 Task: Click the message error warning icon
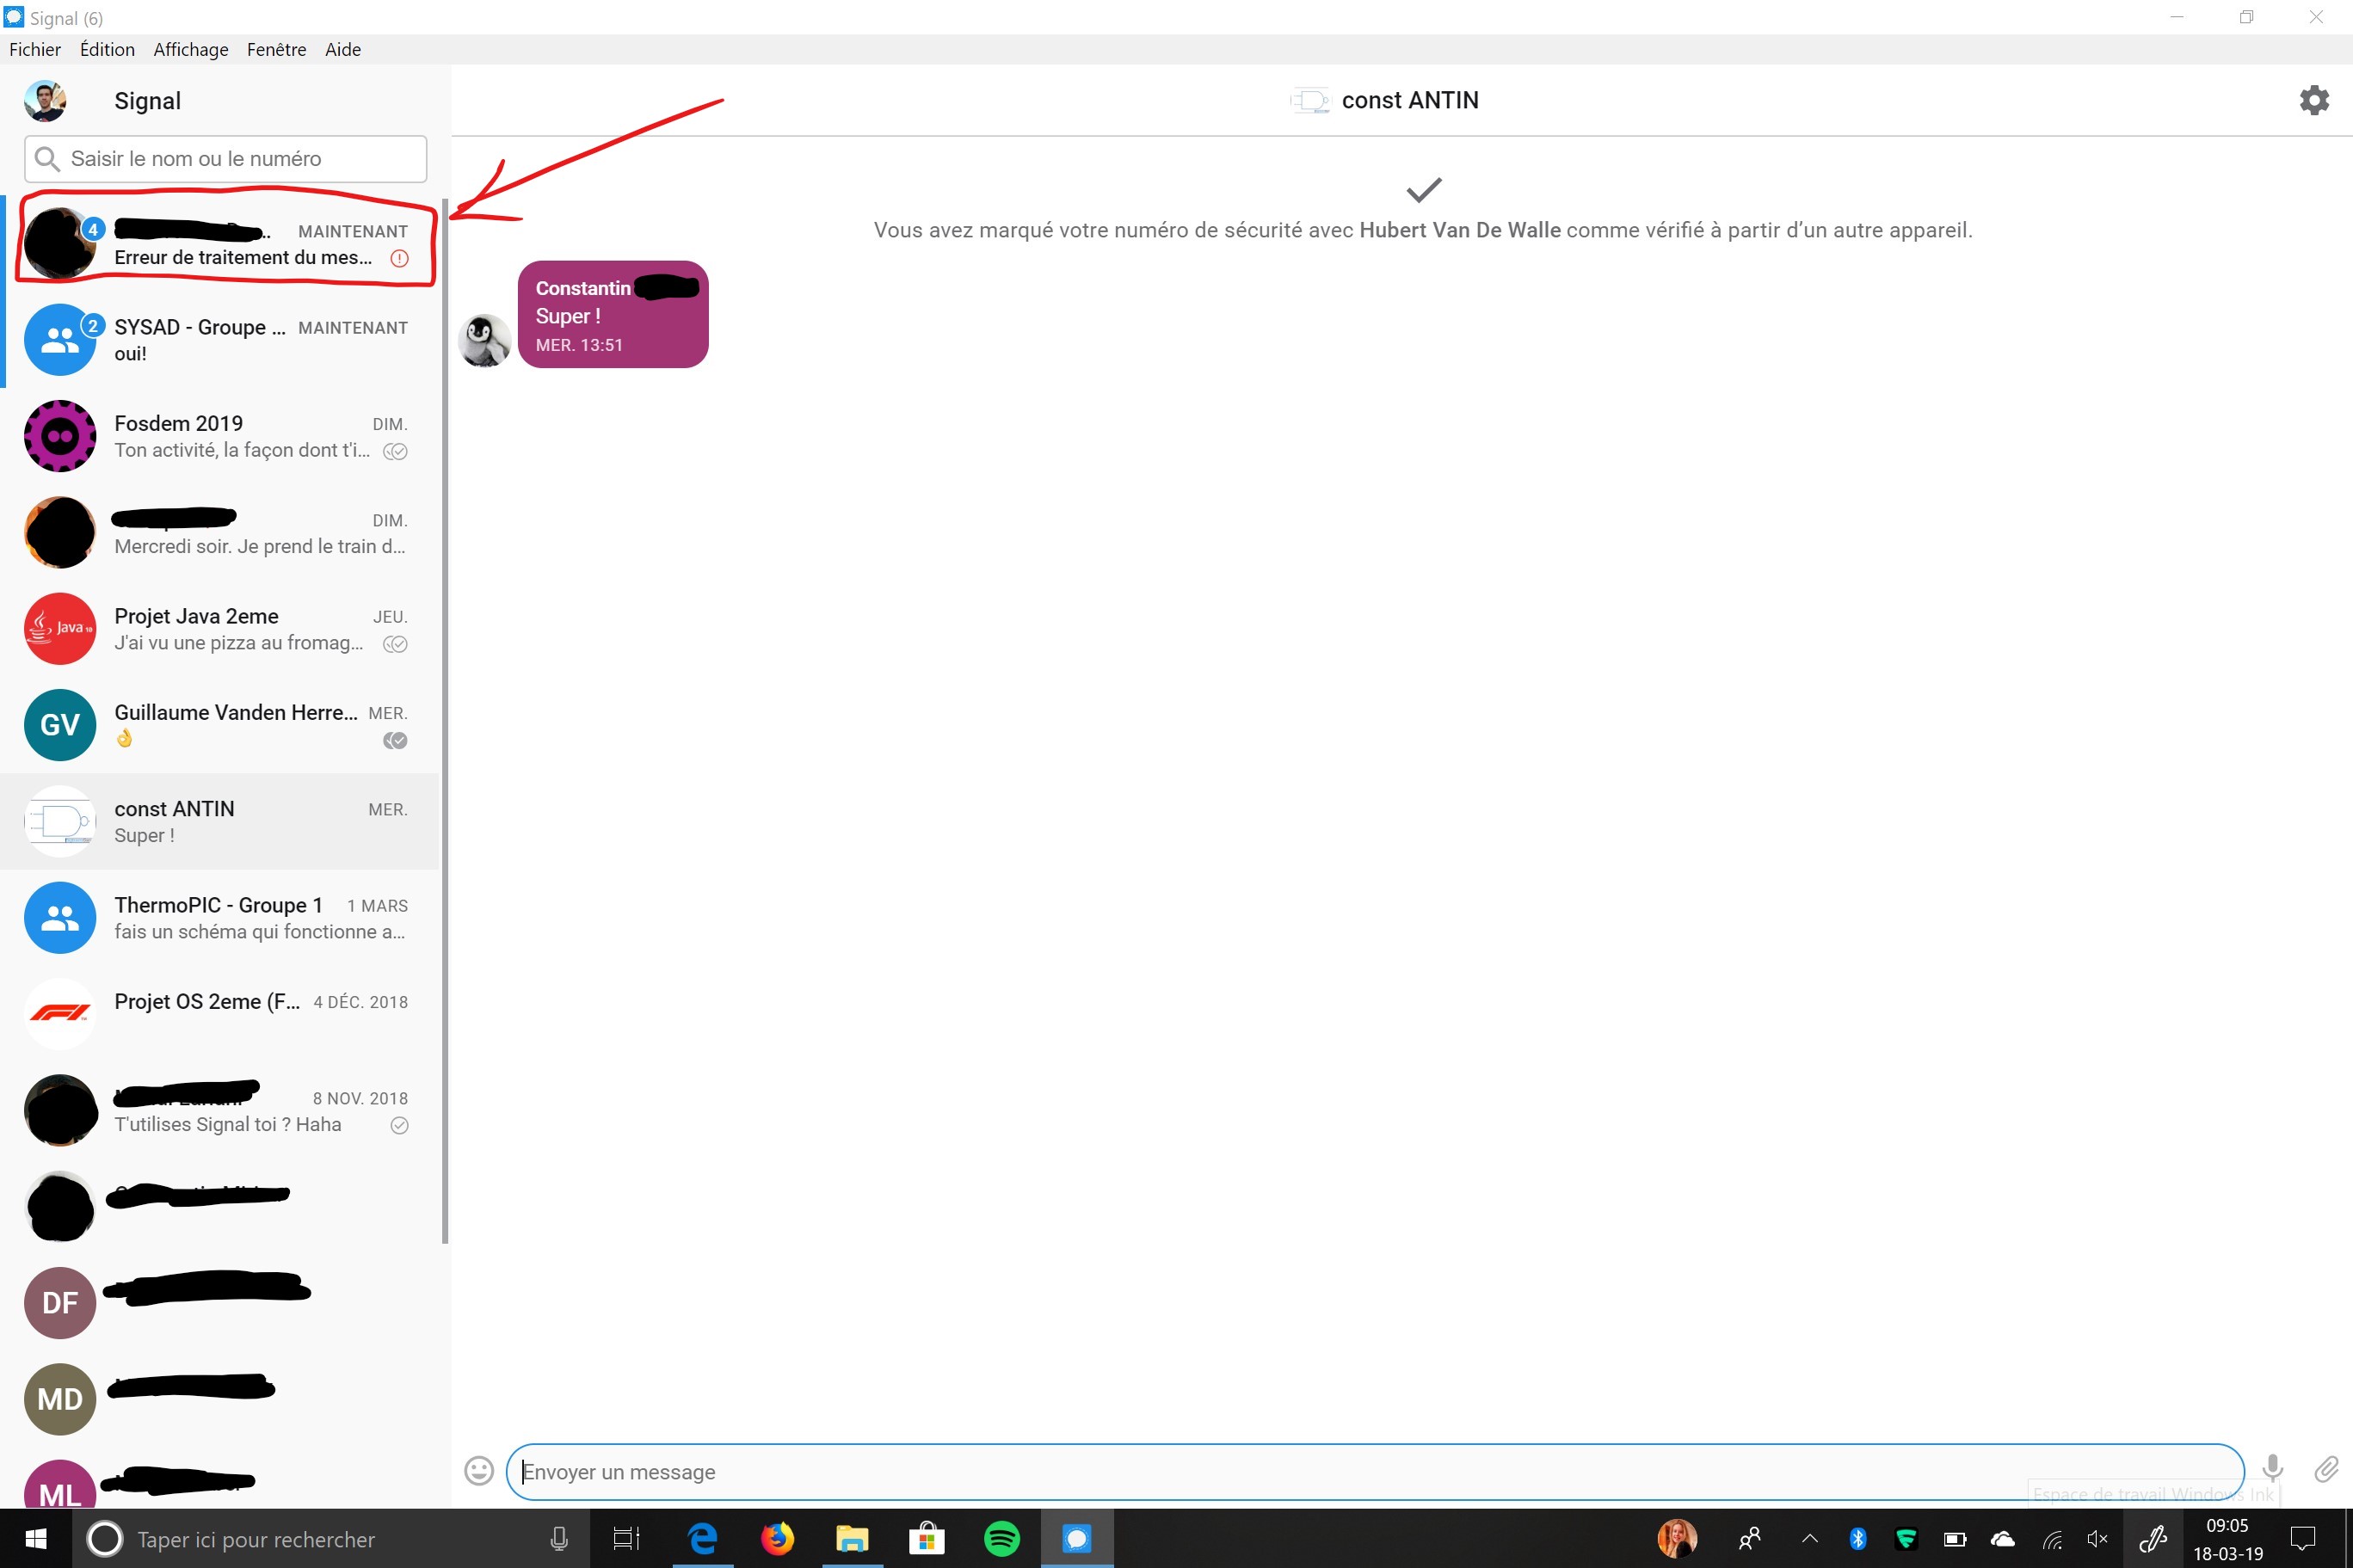(x=399, y=259)
